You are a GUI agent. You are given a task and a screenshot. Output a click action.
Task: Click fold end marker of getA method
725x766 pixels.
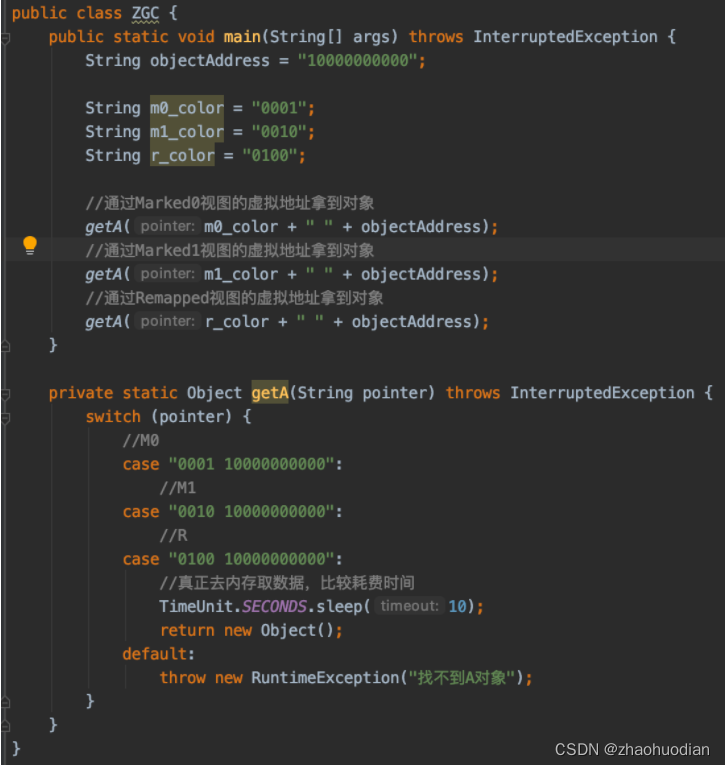click(5, 726)
